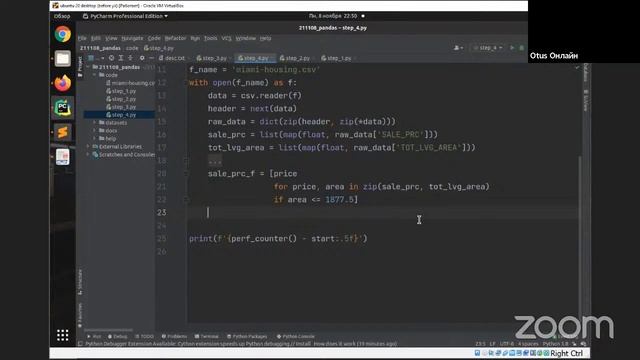Place cursor on empty line 24

tap(383, 225)
